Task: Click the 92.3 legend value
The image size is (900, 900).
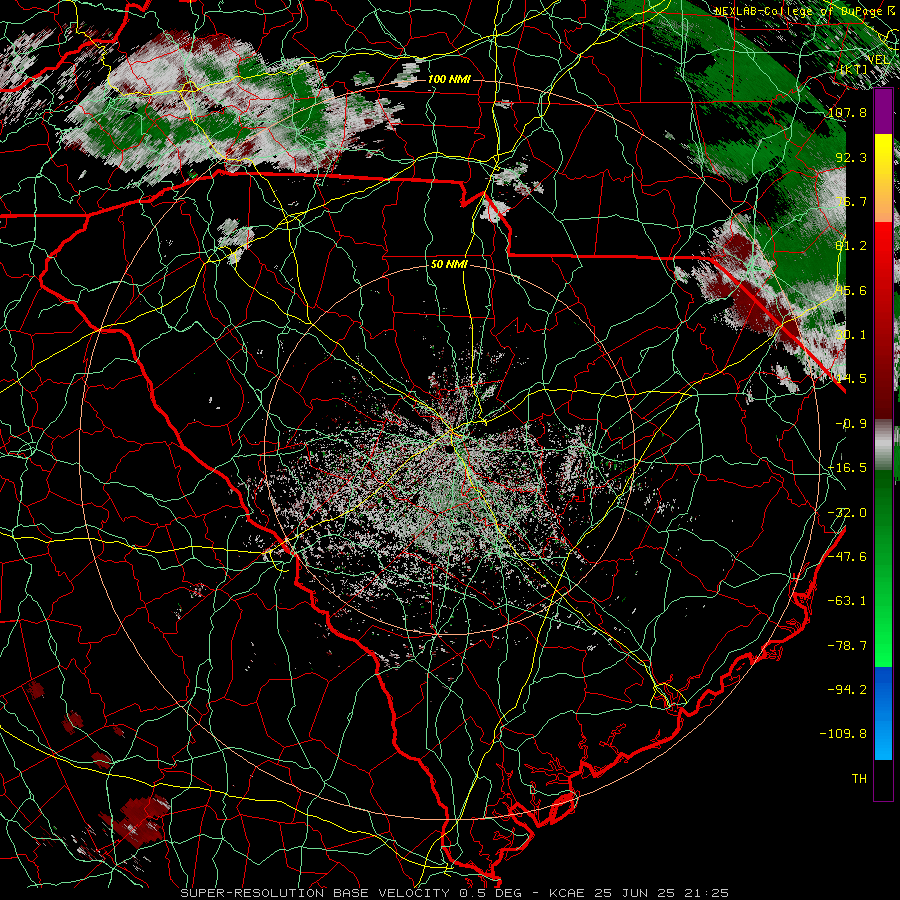Action: point(851,157)
